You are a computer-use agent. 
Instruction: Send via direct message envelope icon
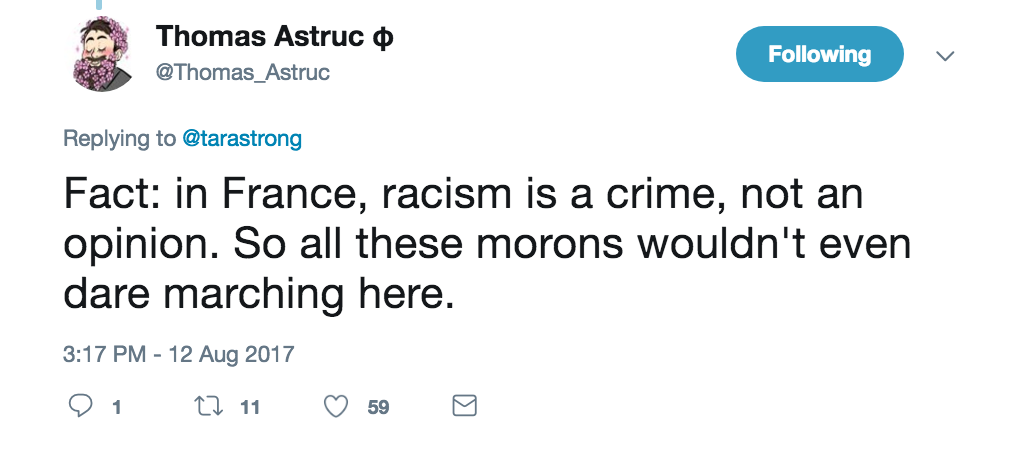464,406
